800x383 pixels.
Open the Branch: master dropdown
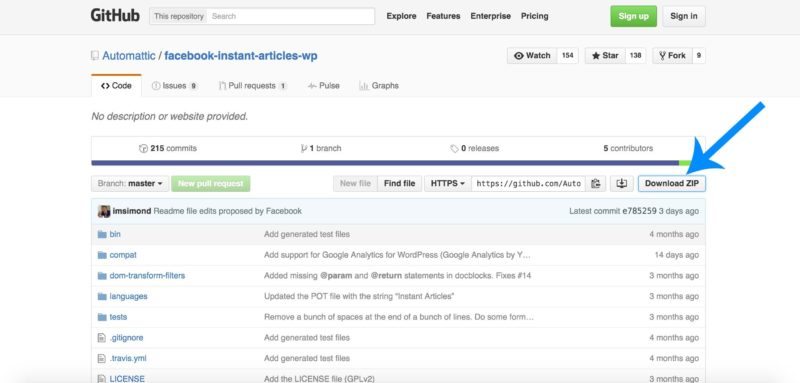coord(130,184)
